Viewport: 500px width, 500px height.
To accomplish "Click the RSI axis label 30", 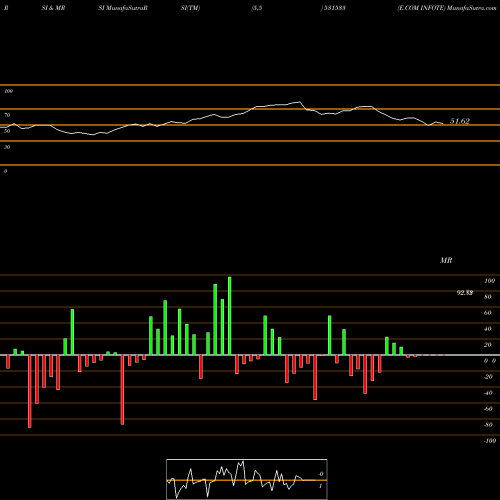I will pos(7,147).
